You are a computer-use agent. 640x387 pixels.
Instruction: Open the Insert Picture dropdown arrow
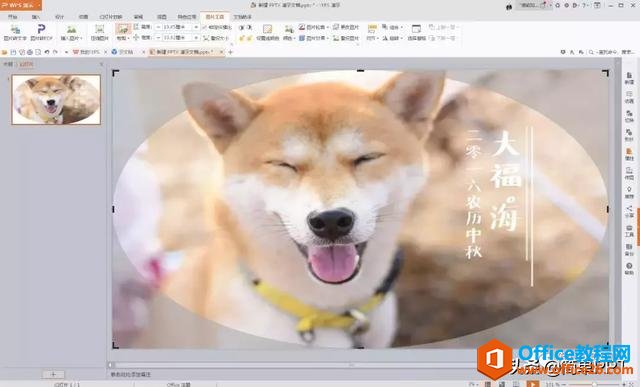click(x=81, y=38)
